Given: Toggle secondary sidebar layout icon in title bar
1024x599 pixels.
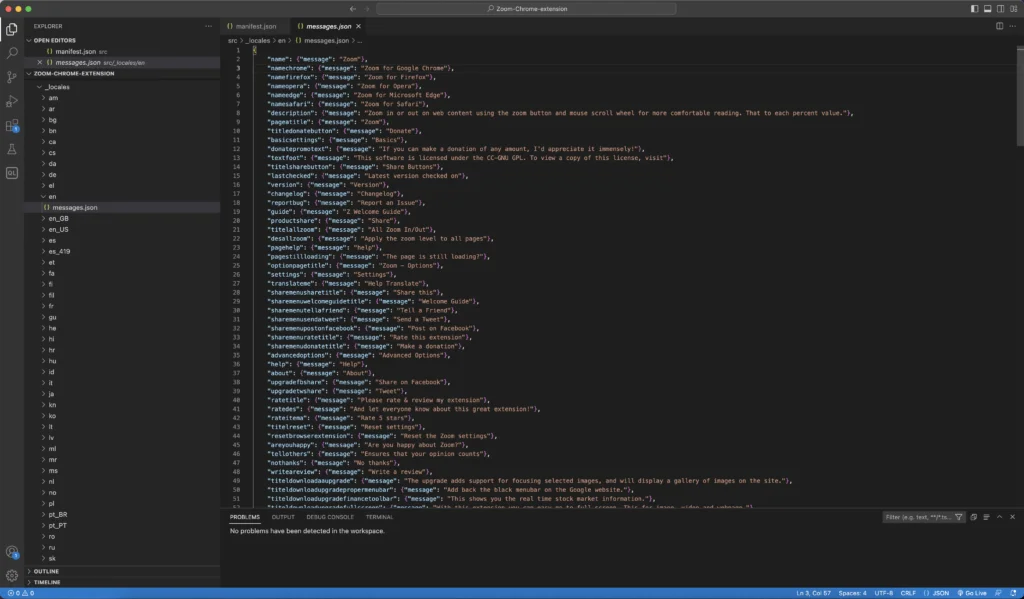Looking at the screenshot, I should (x=1000, y=8).
